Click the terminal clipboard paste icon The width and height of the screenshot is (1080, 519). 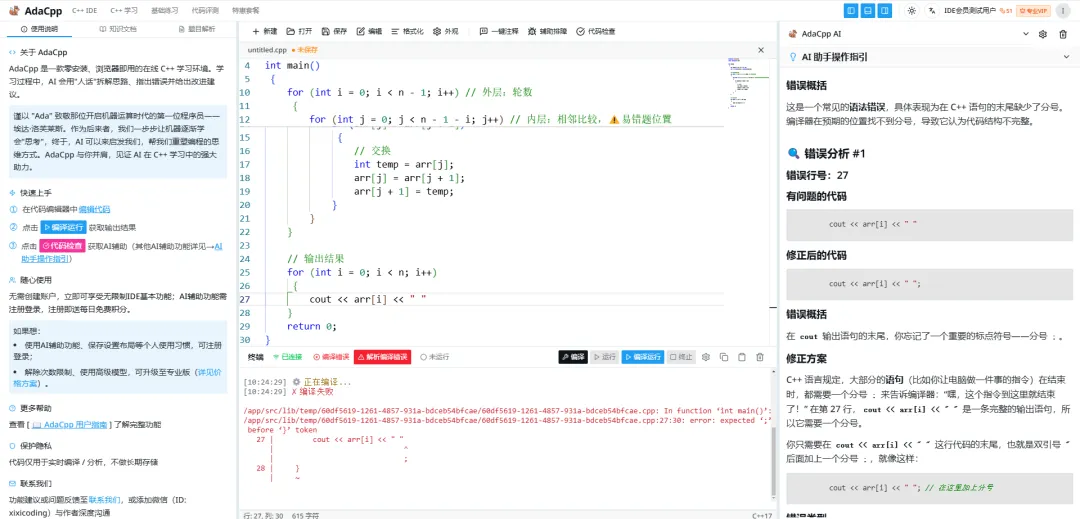(x=742, y=357)
